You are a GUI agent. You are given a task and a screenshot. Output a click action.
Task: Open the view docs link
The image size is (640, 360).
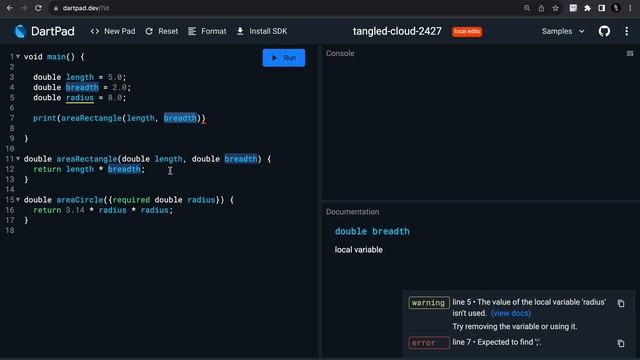(511, 313)
